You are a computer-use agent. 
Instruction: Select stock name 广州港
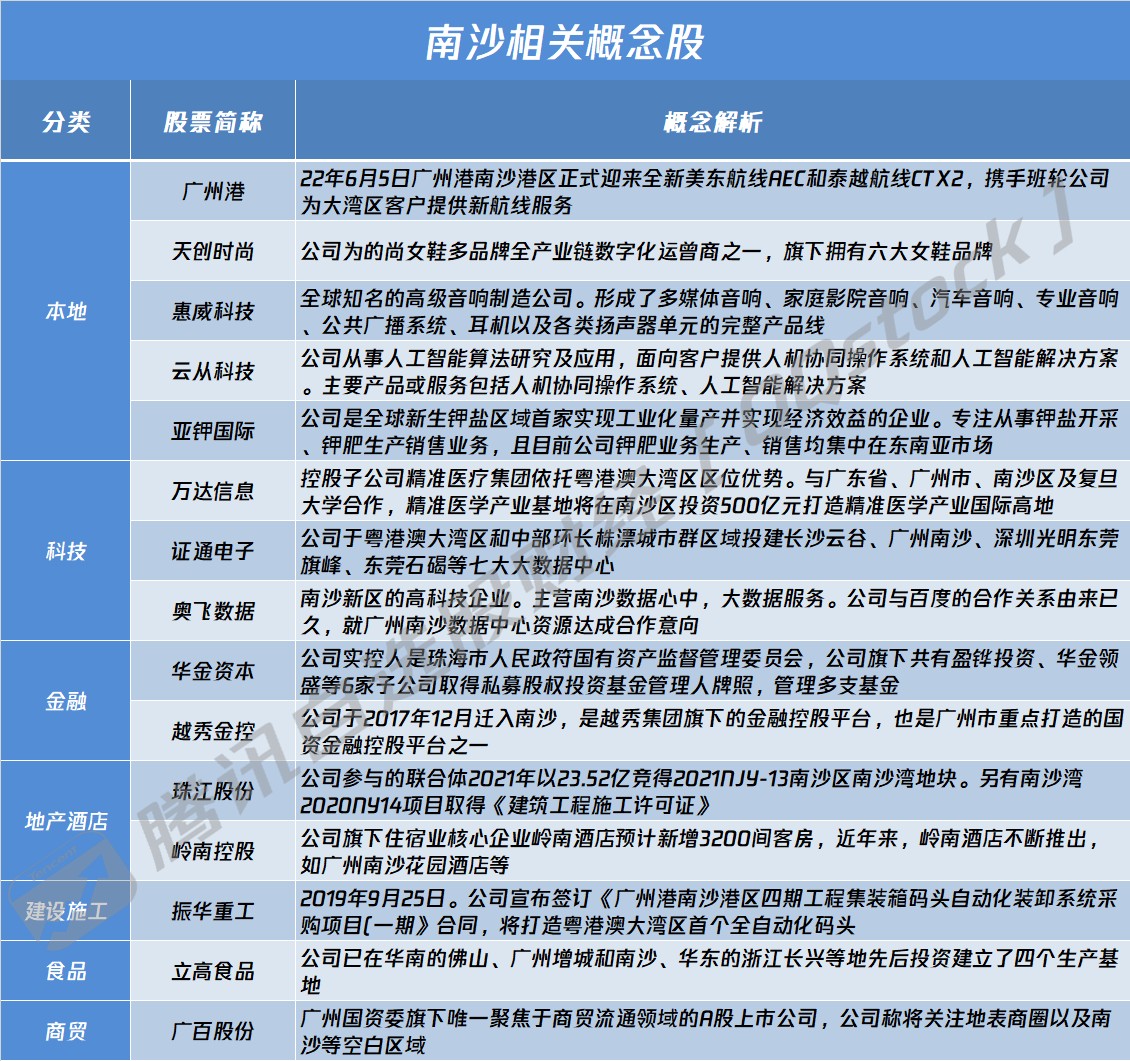[x=213, y=191]
